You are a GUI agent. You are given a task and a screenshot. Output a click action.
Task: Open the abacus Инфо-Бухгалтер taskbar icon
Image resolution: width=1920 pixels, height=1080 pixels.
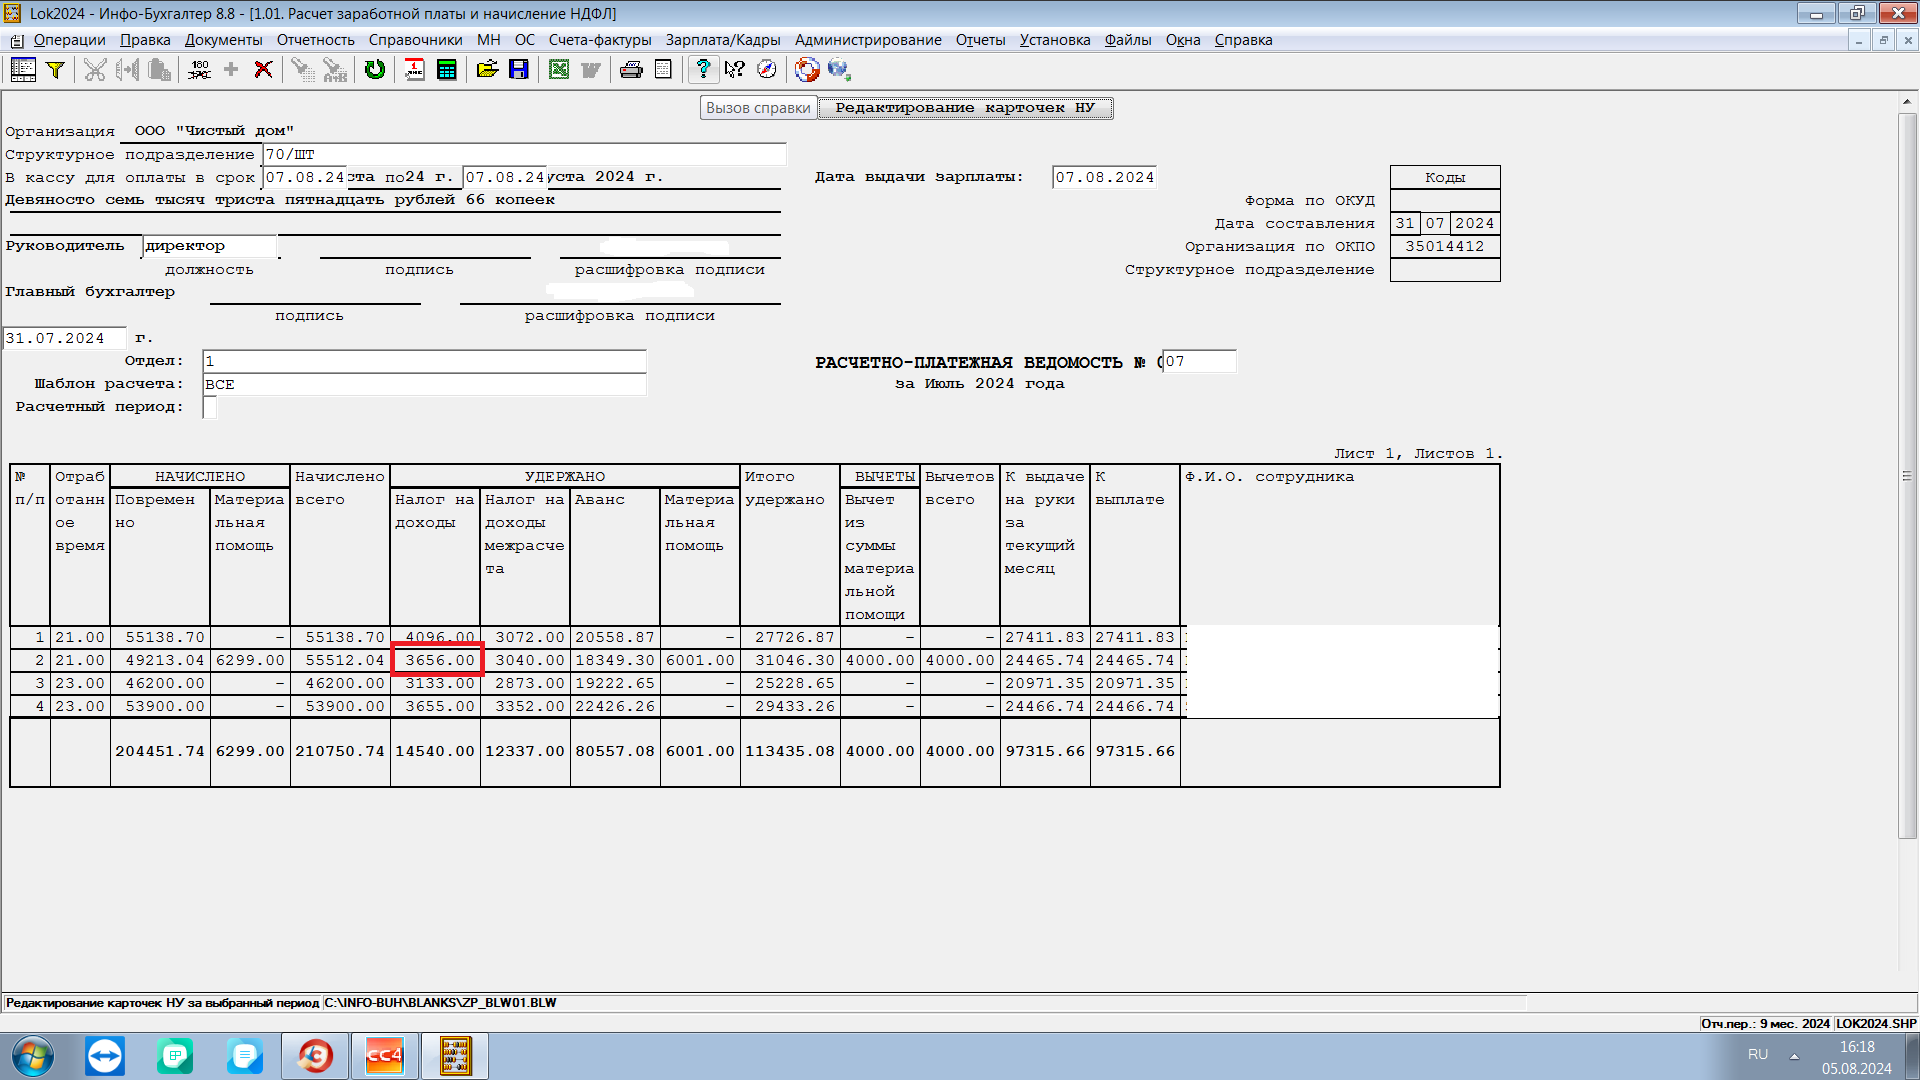tap(455, 1056)
